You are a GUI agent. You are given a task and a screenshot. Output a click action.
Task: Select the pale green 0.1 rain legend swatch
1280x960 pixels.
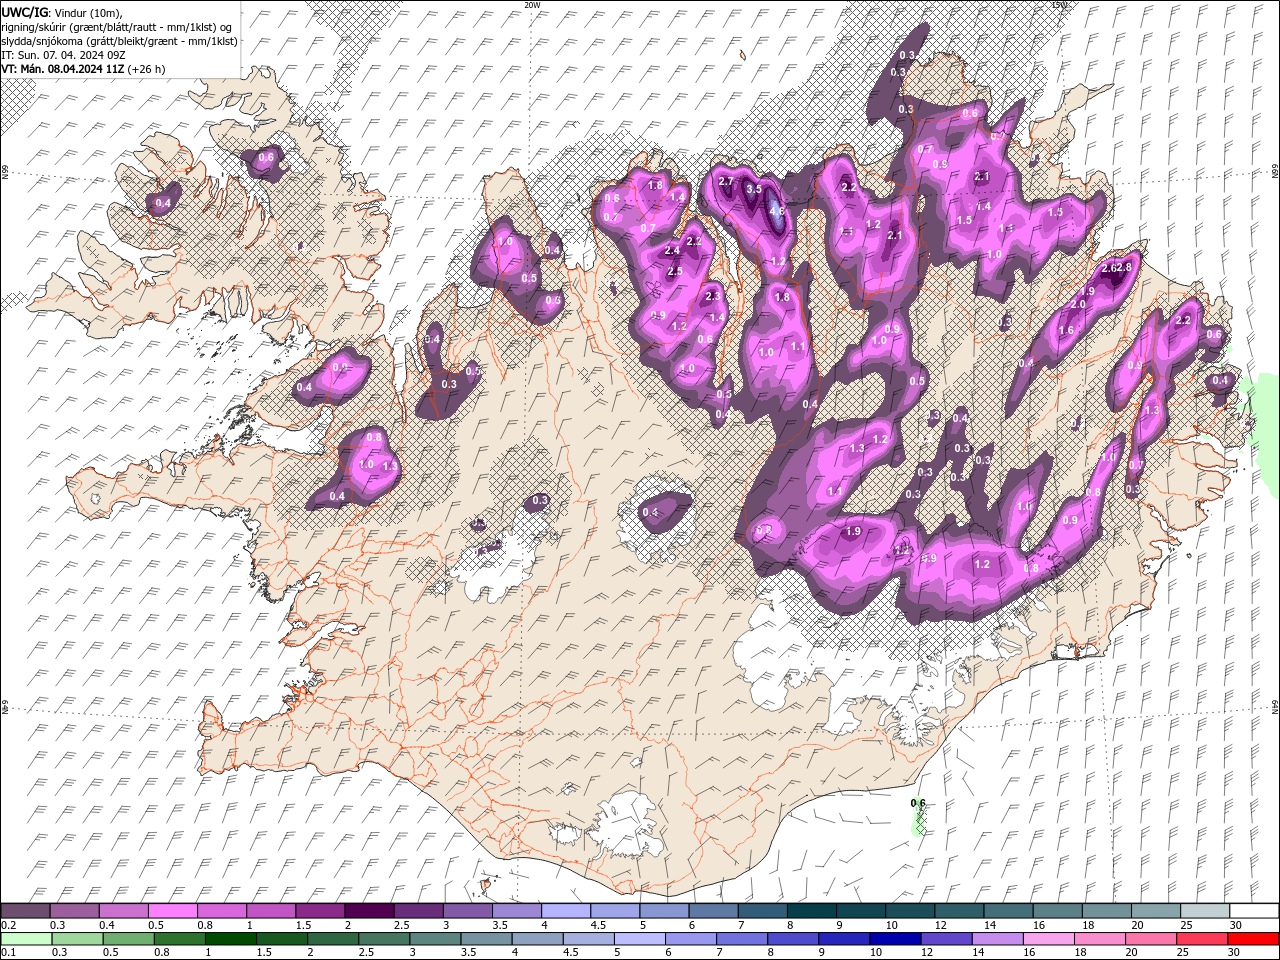[x=26, y=939]
